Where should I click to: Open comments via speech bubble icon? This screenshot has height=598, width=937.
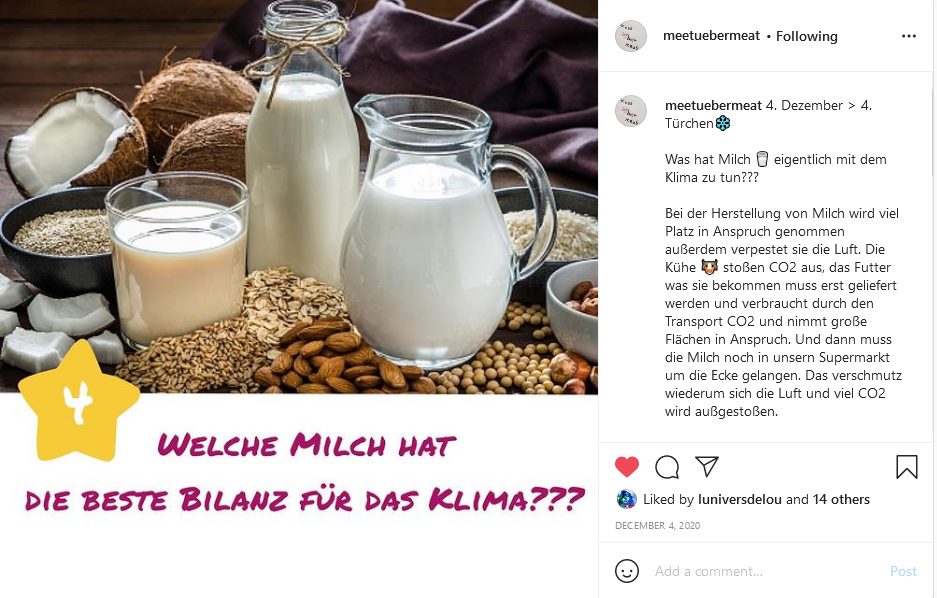[x=667, y=467]
